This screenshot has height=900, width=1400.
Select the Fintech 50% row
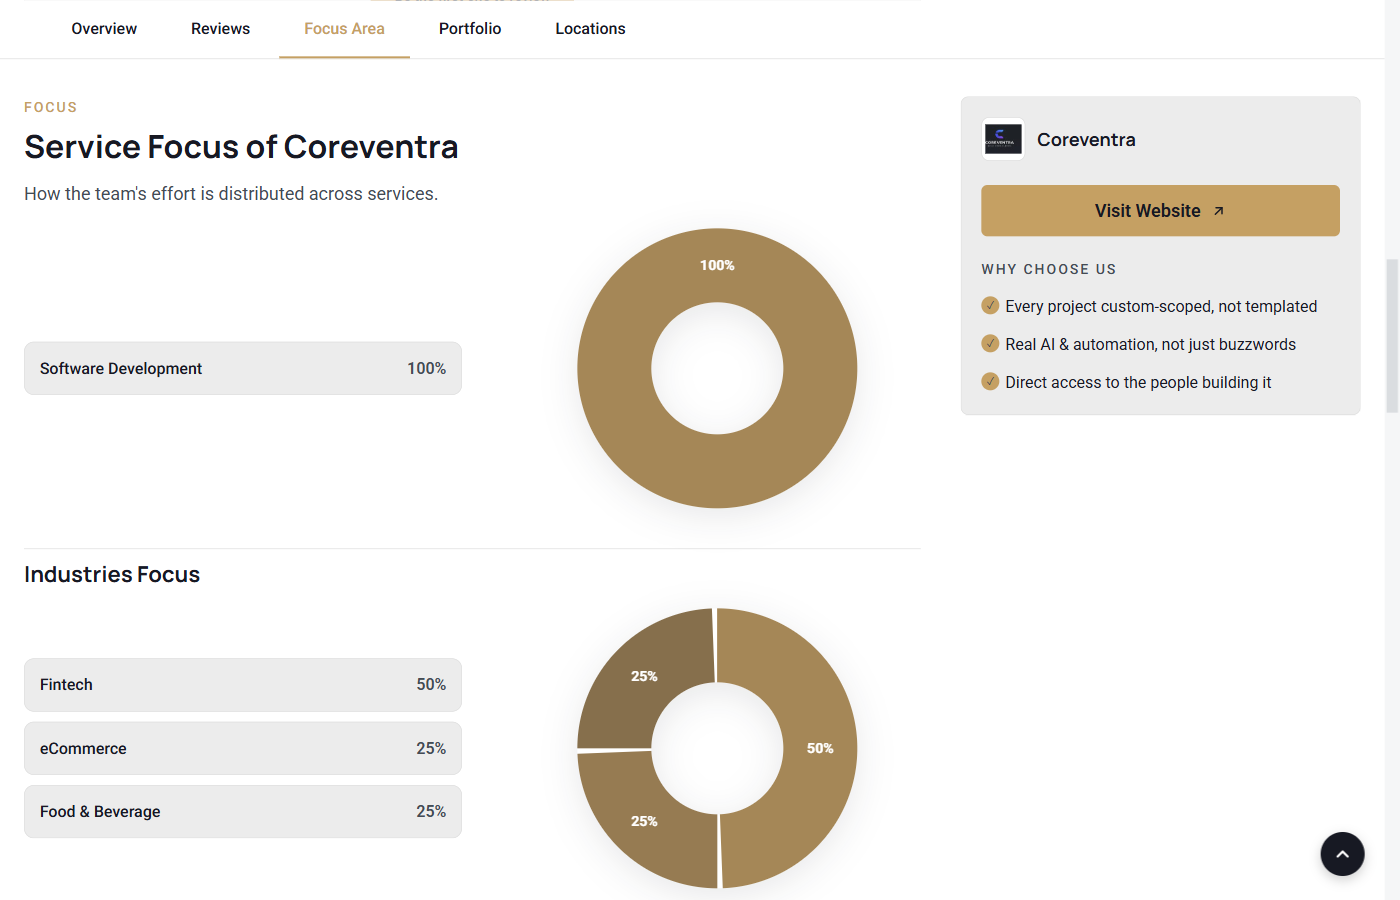click(243, 685)
